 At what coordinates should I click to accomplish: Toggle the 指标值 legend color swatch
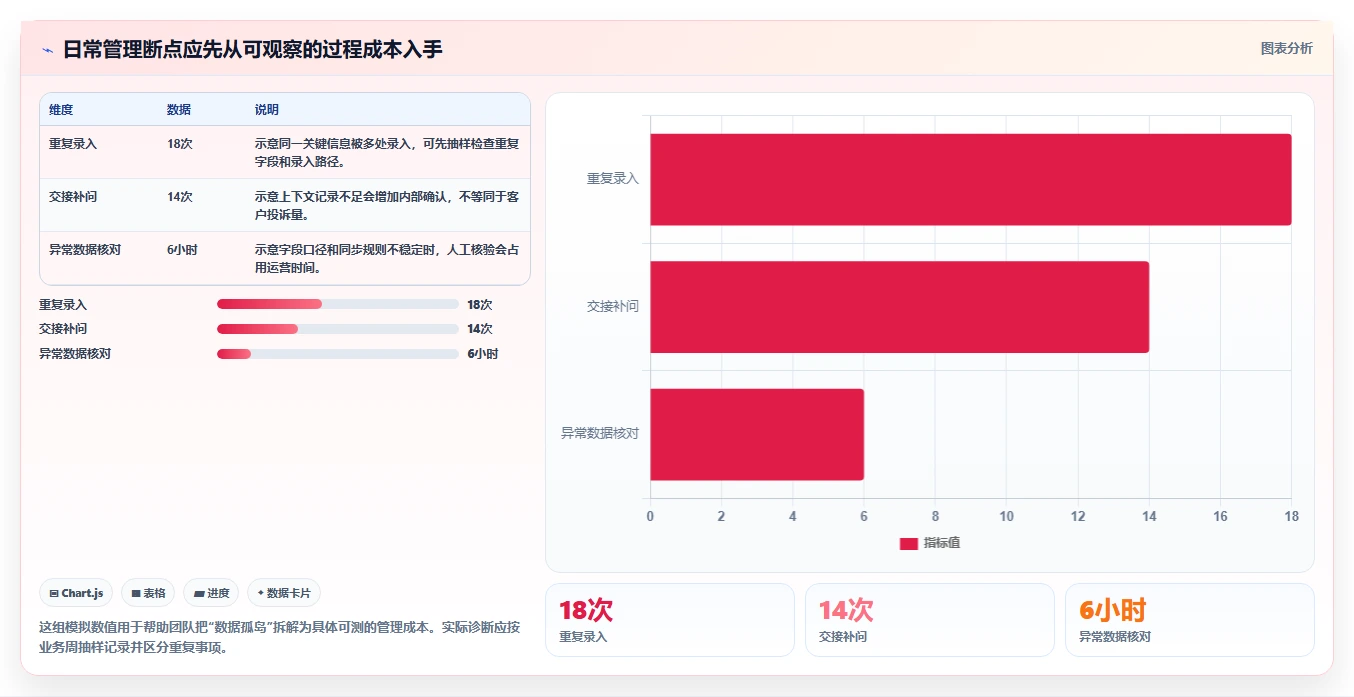coord(908,543)
